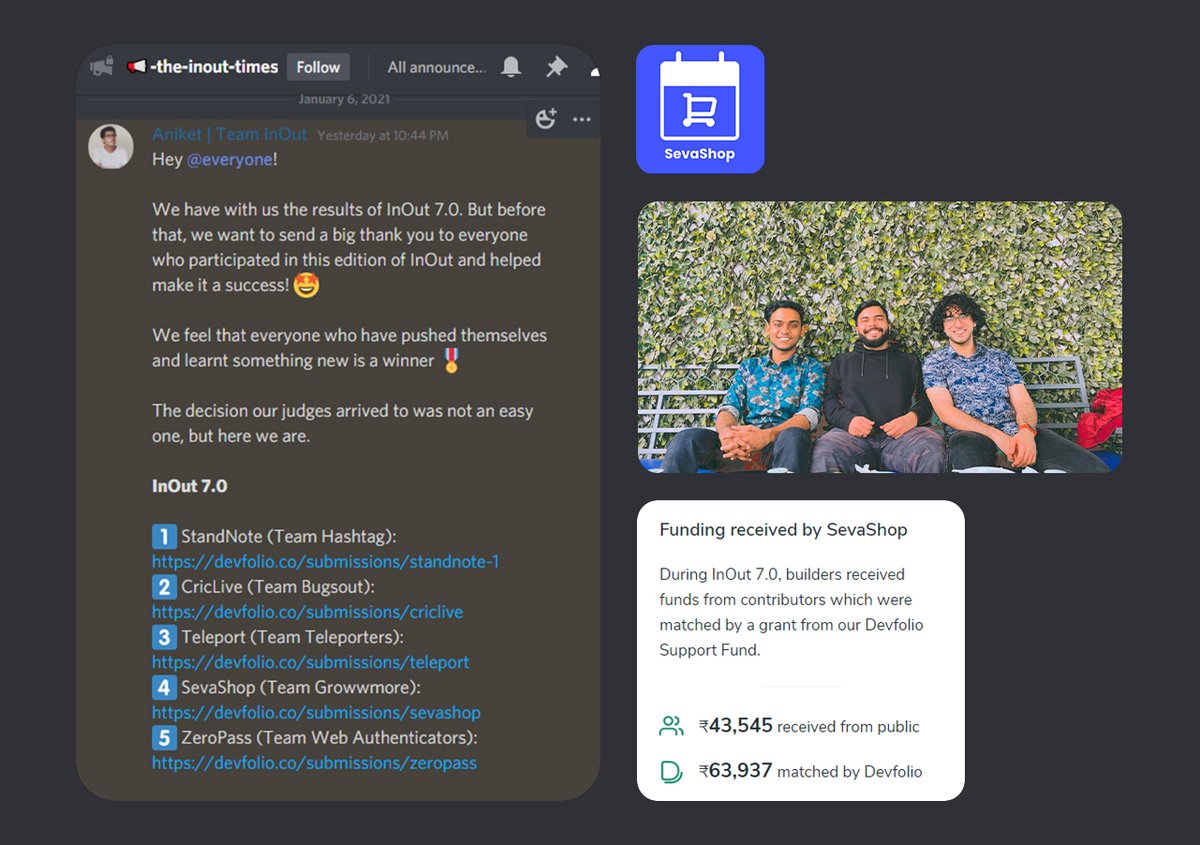Click the '-the-inout-times' channel name
Viewport: 1200px width, 845px height.
[x=214, y=67]
